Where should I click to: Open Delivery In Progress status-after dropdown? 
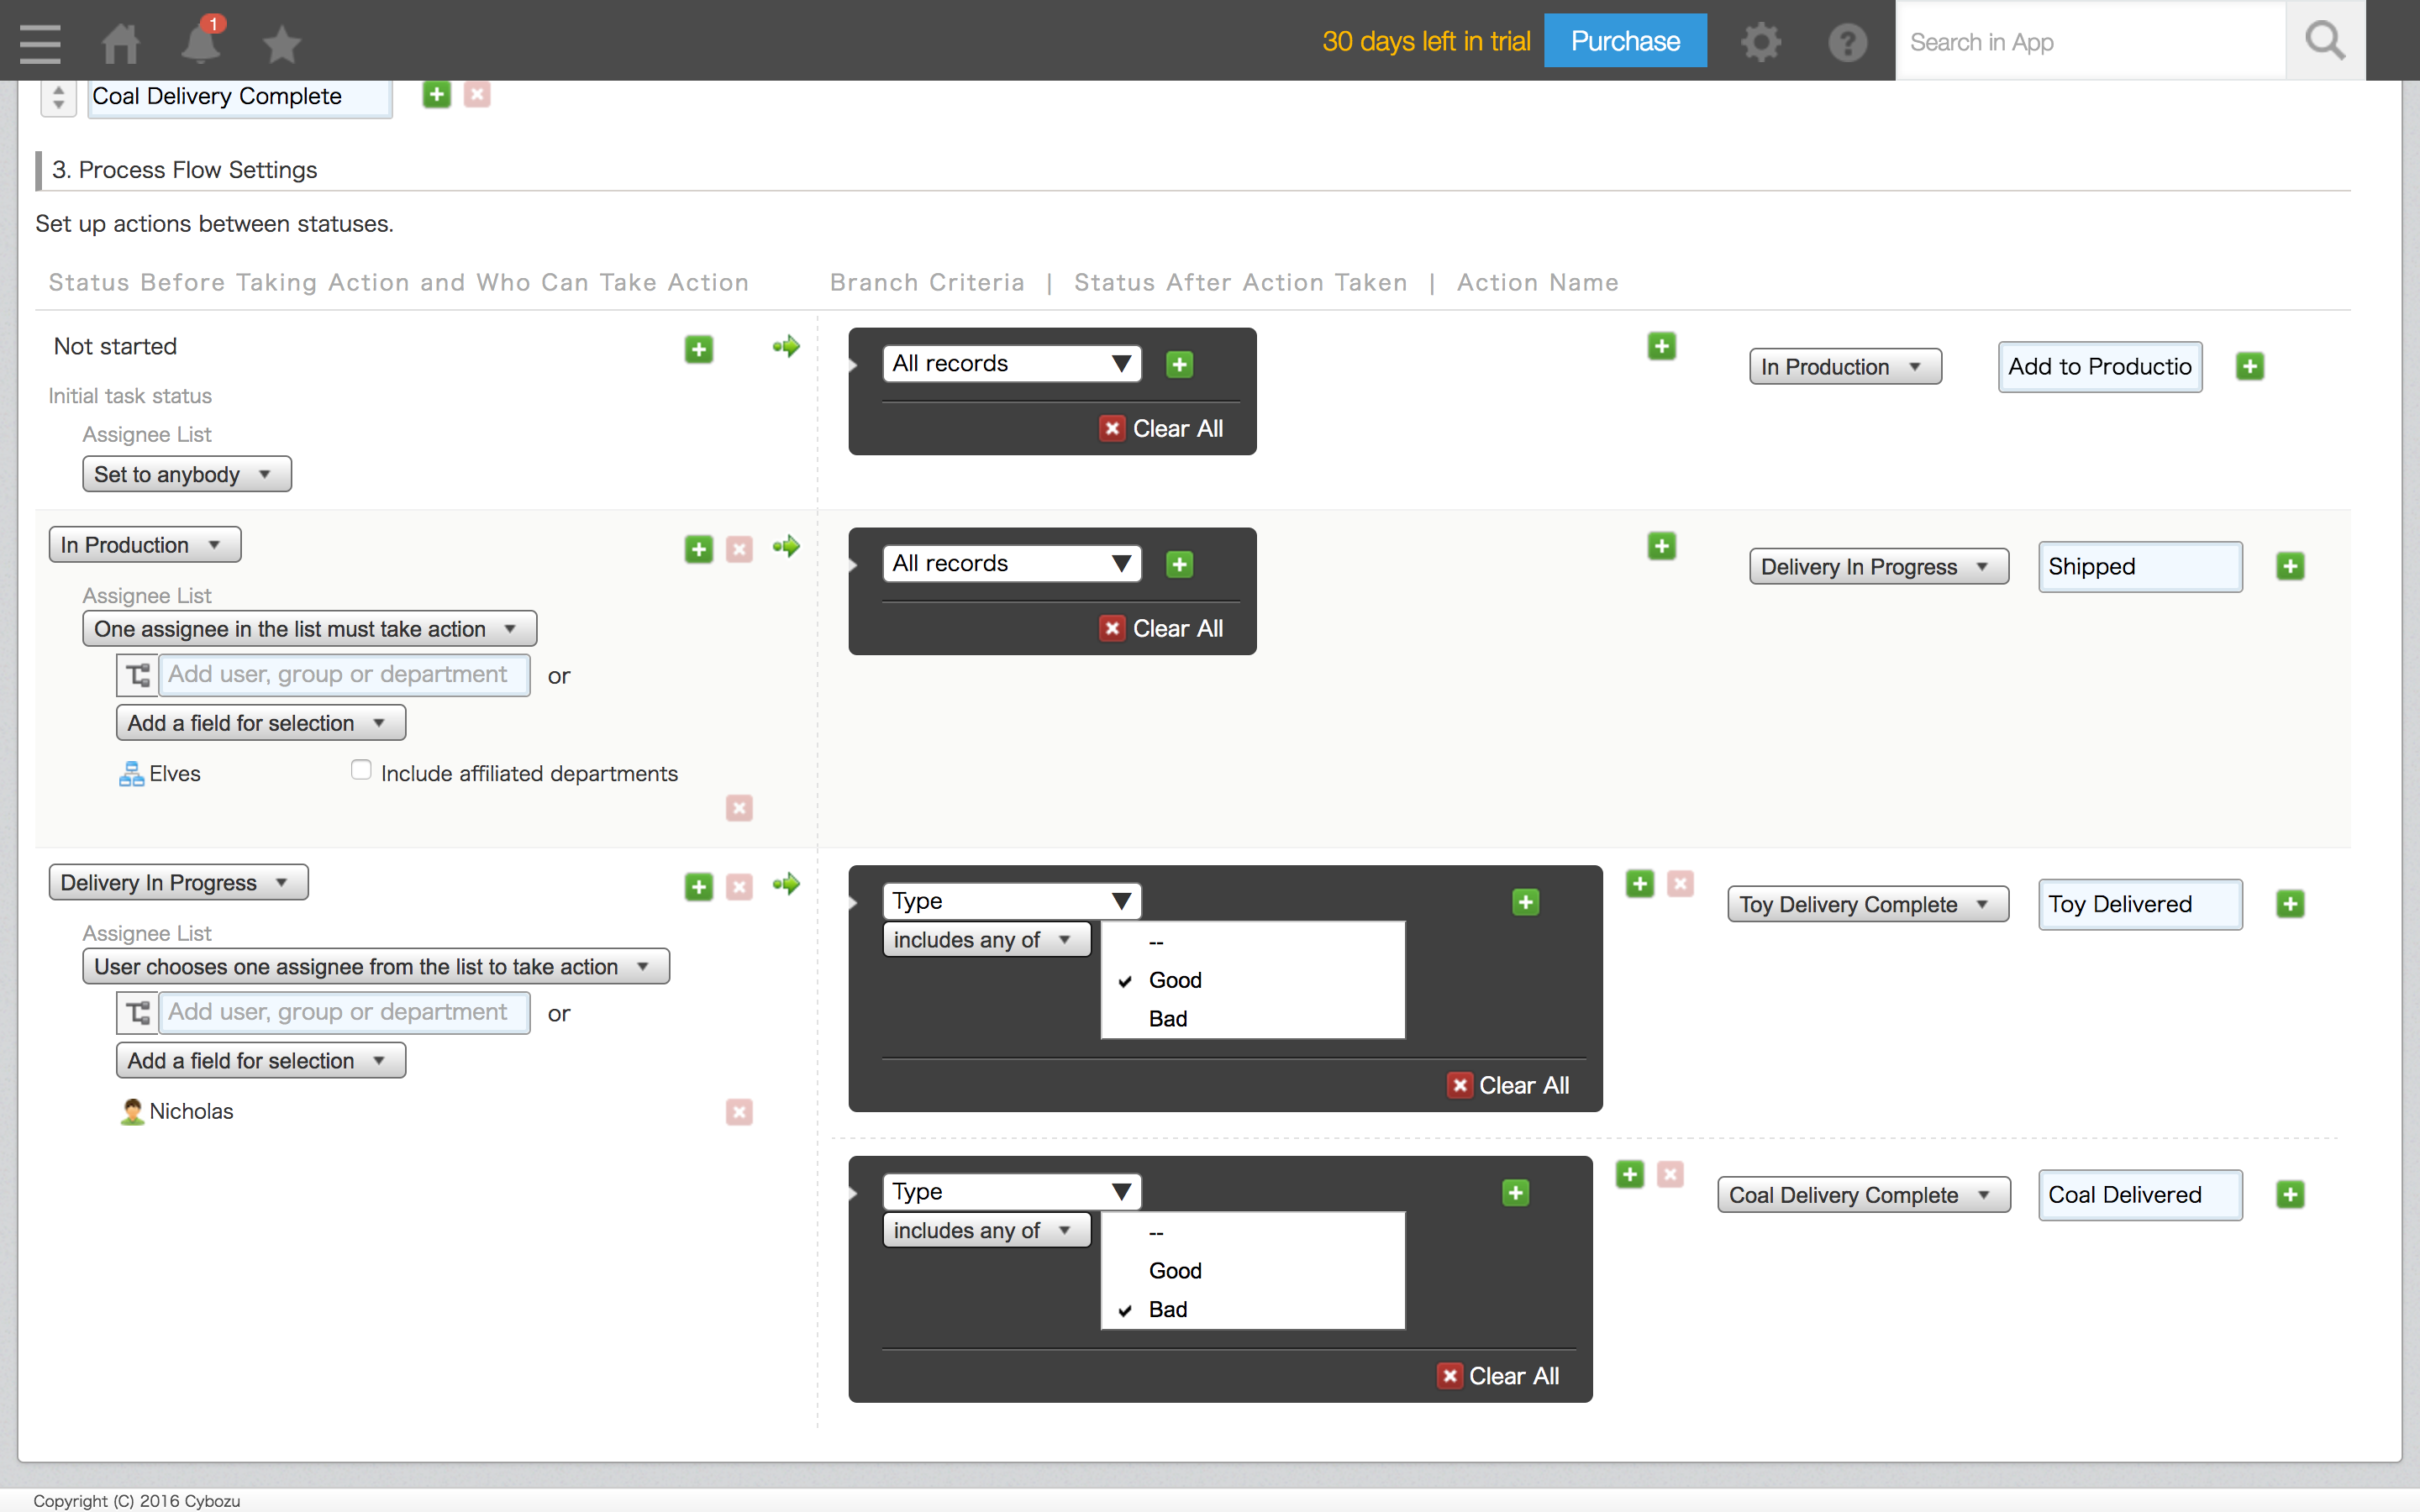[1879, 566]
